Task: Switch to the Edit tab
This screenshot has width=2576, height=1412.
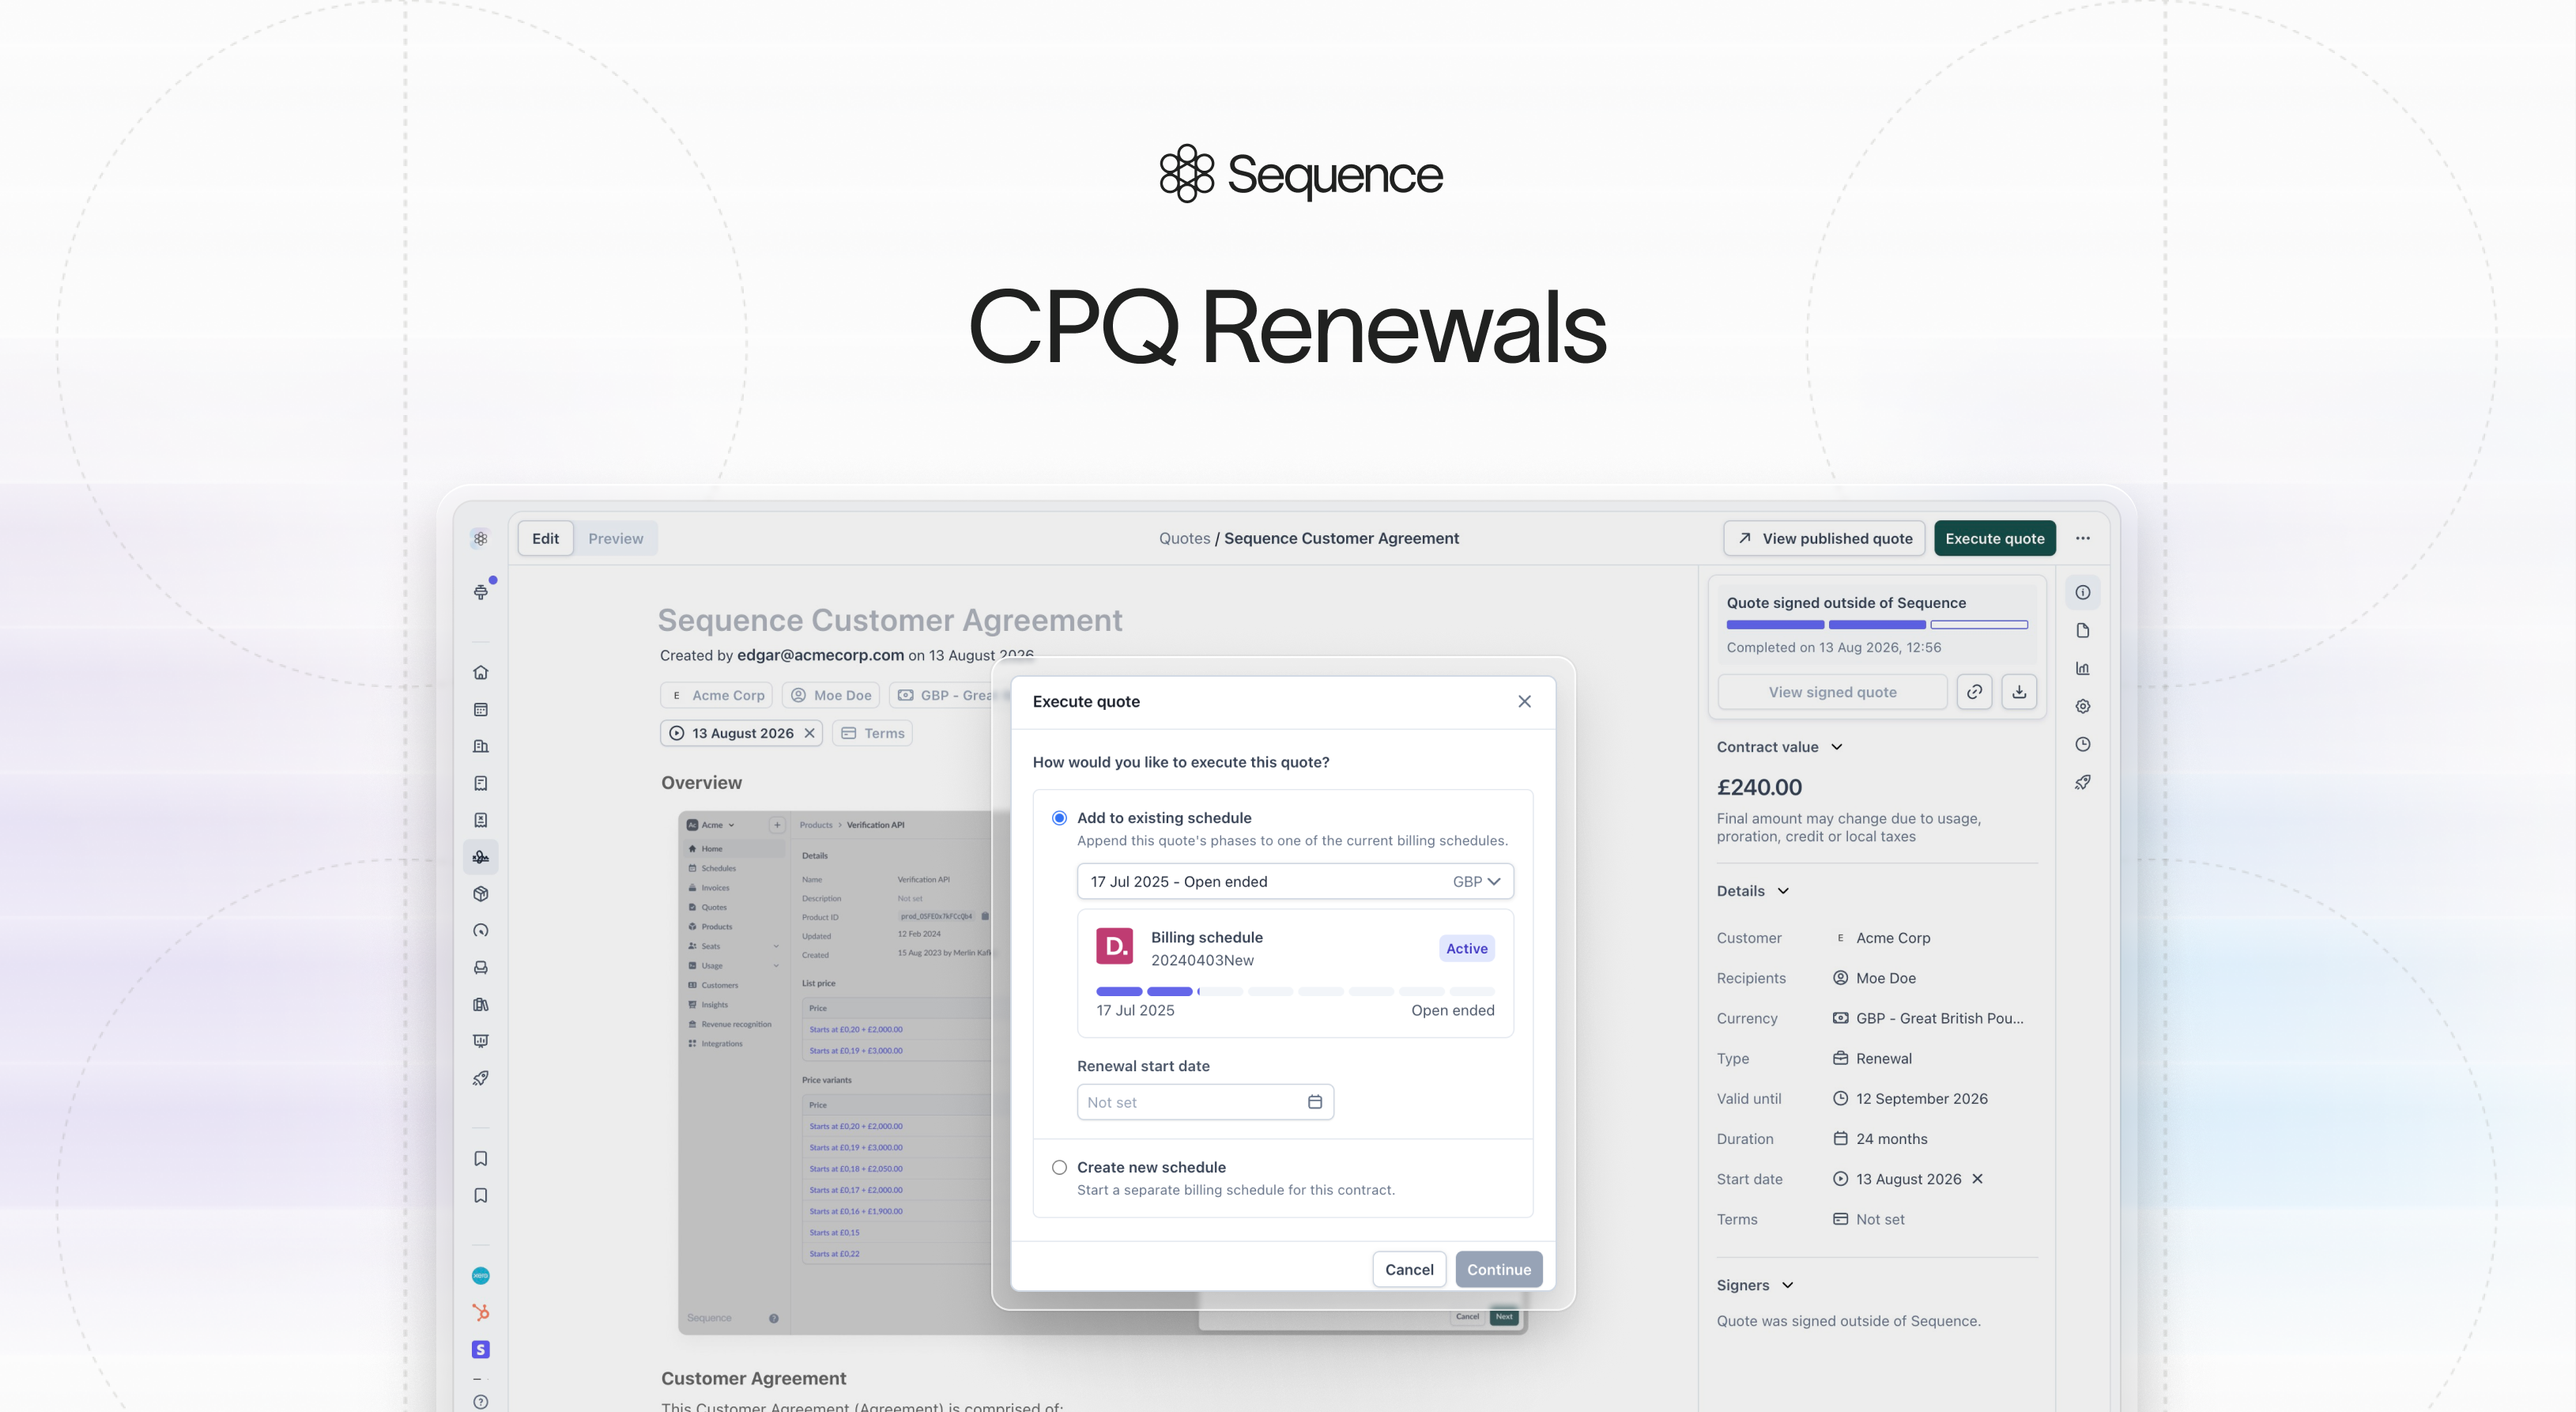Action: (545, 538)
